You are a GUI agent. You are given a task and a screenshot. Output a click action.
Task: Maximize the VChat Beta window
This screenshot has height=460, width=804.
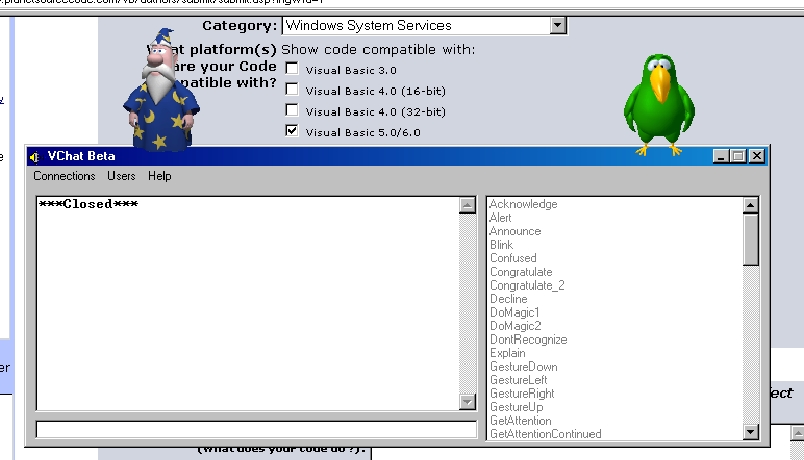point(738,156)
